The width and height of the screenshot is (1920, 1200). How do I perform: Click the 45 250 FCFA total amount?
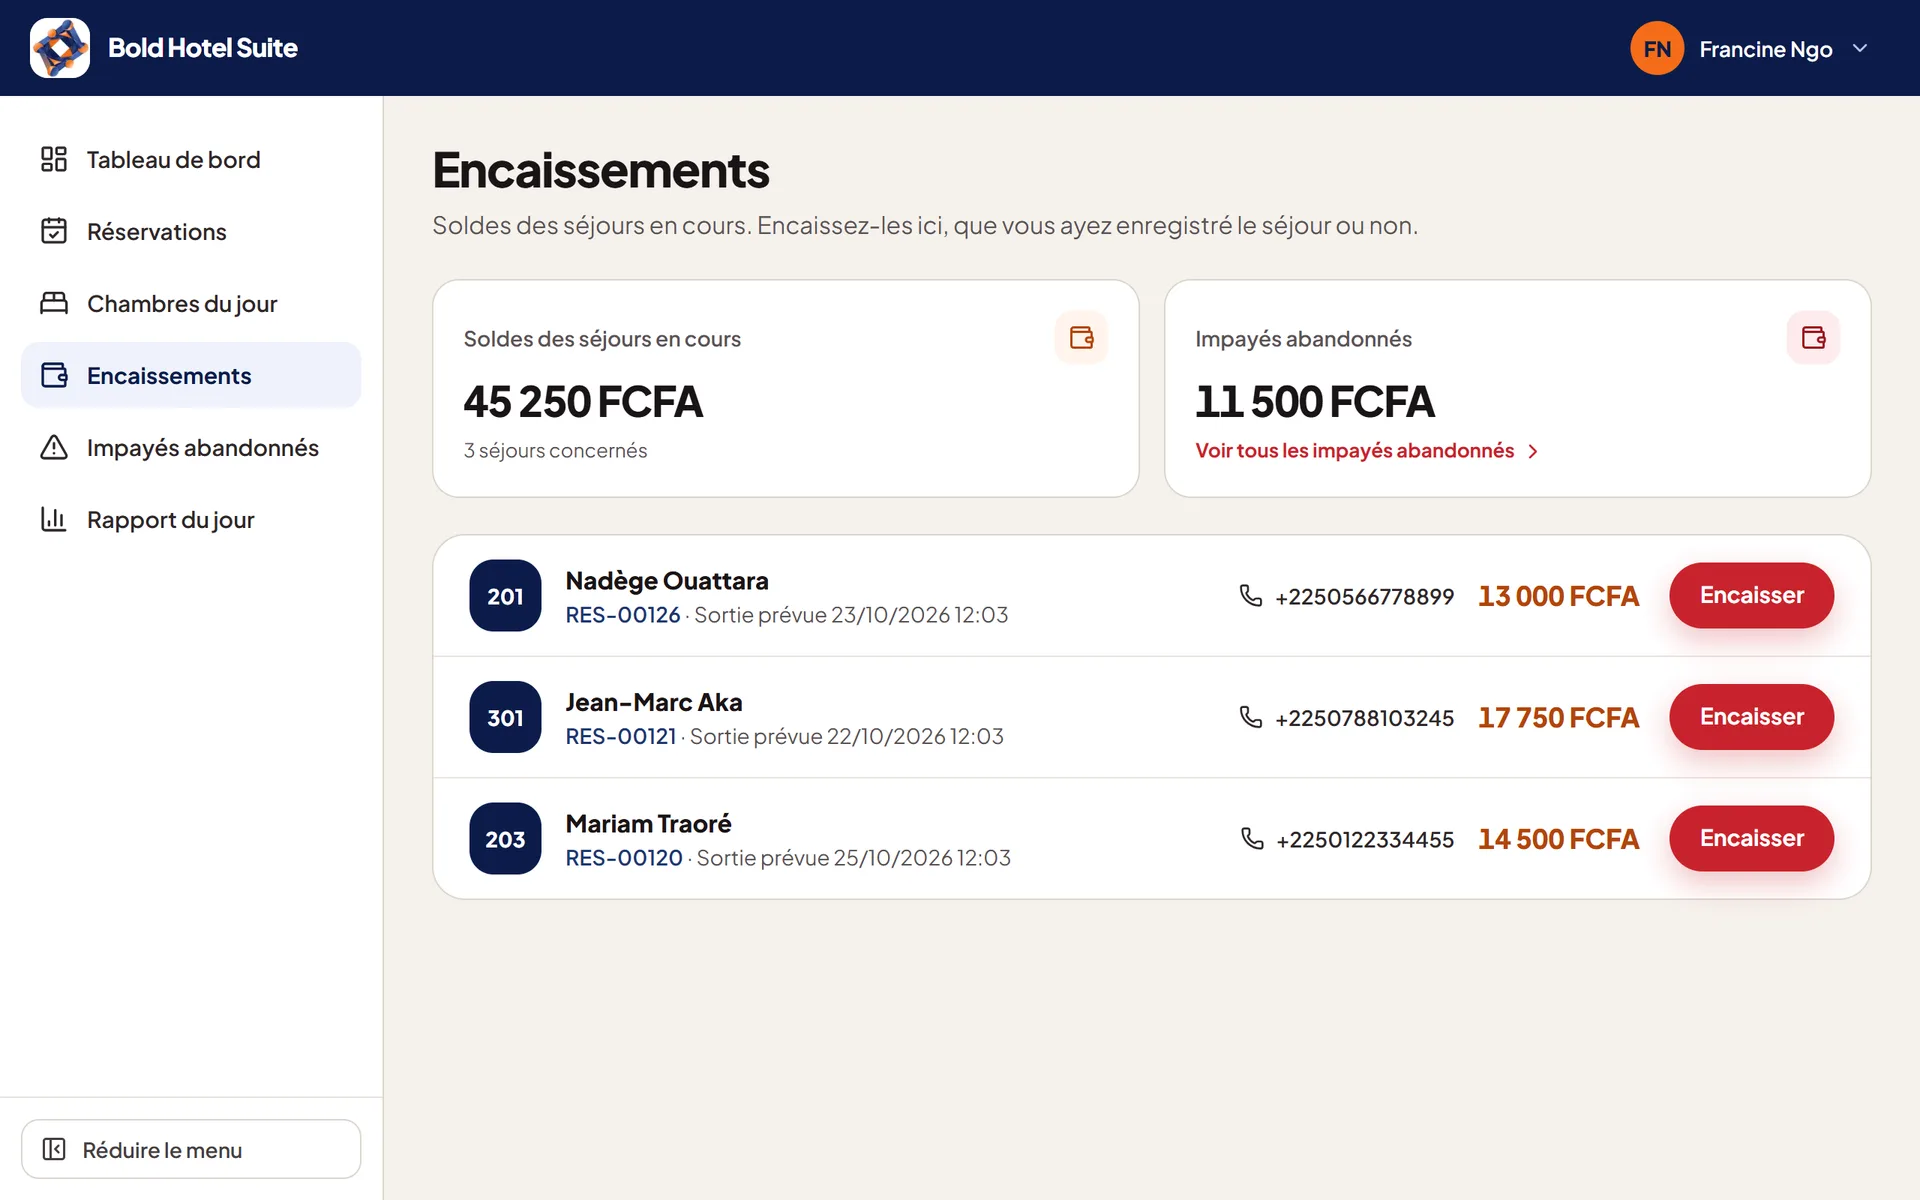pos(583,401)
